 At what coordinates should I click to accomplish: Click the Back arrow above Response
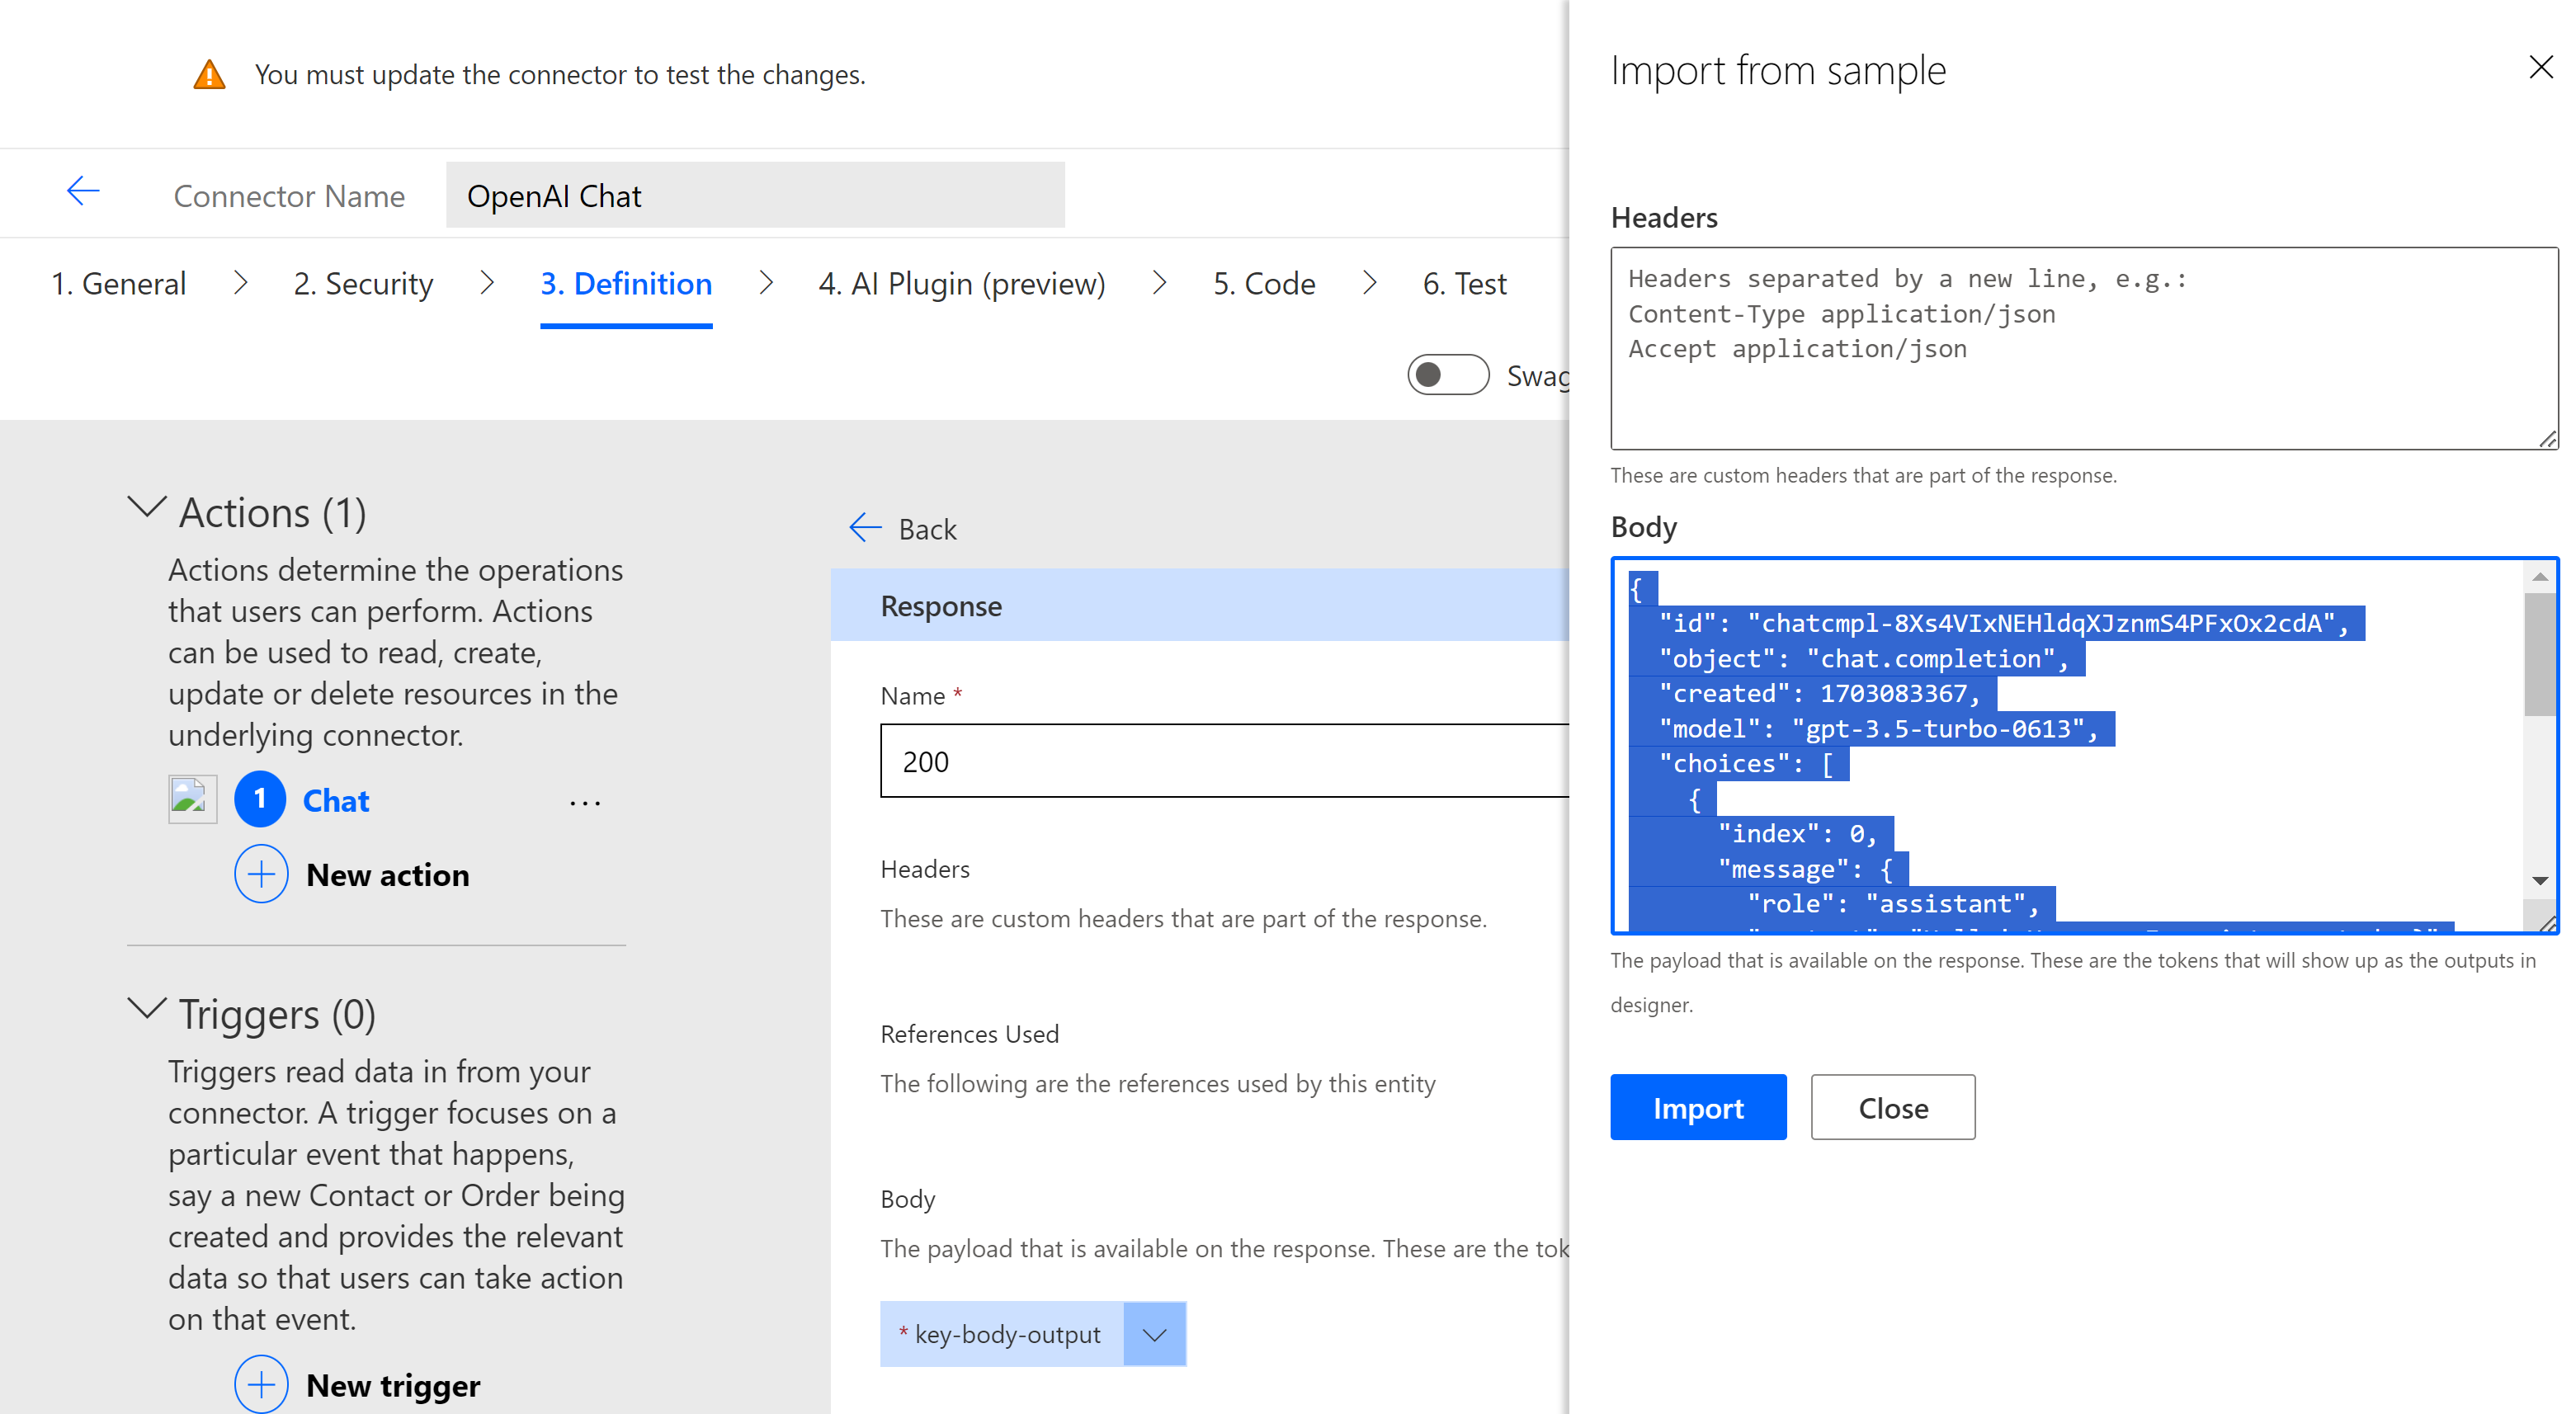click(x=866, y=528)
